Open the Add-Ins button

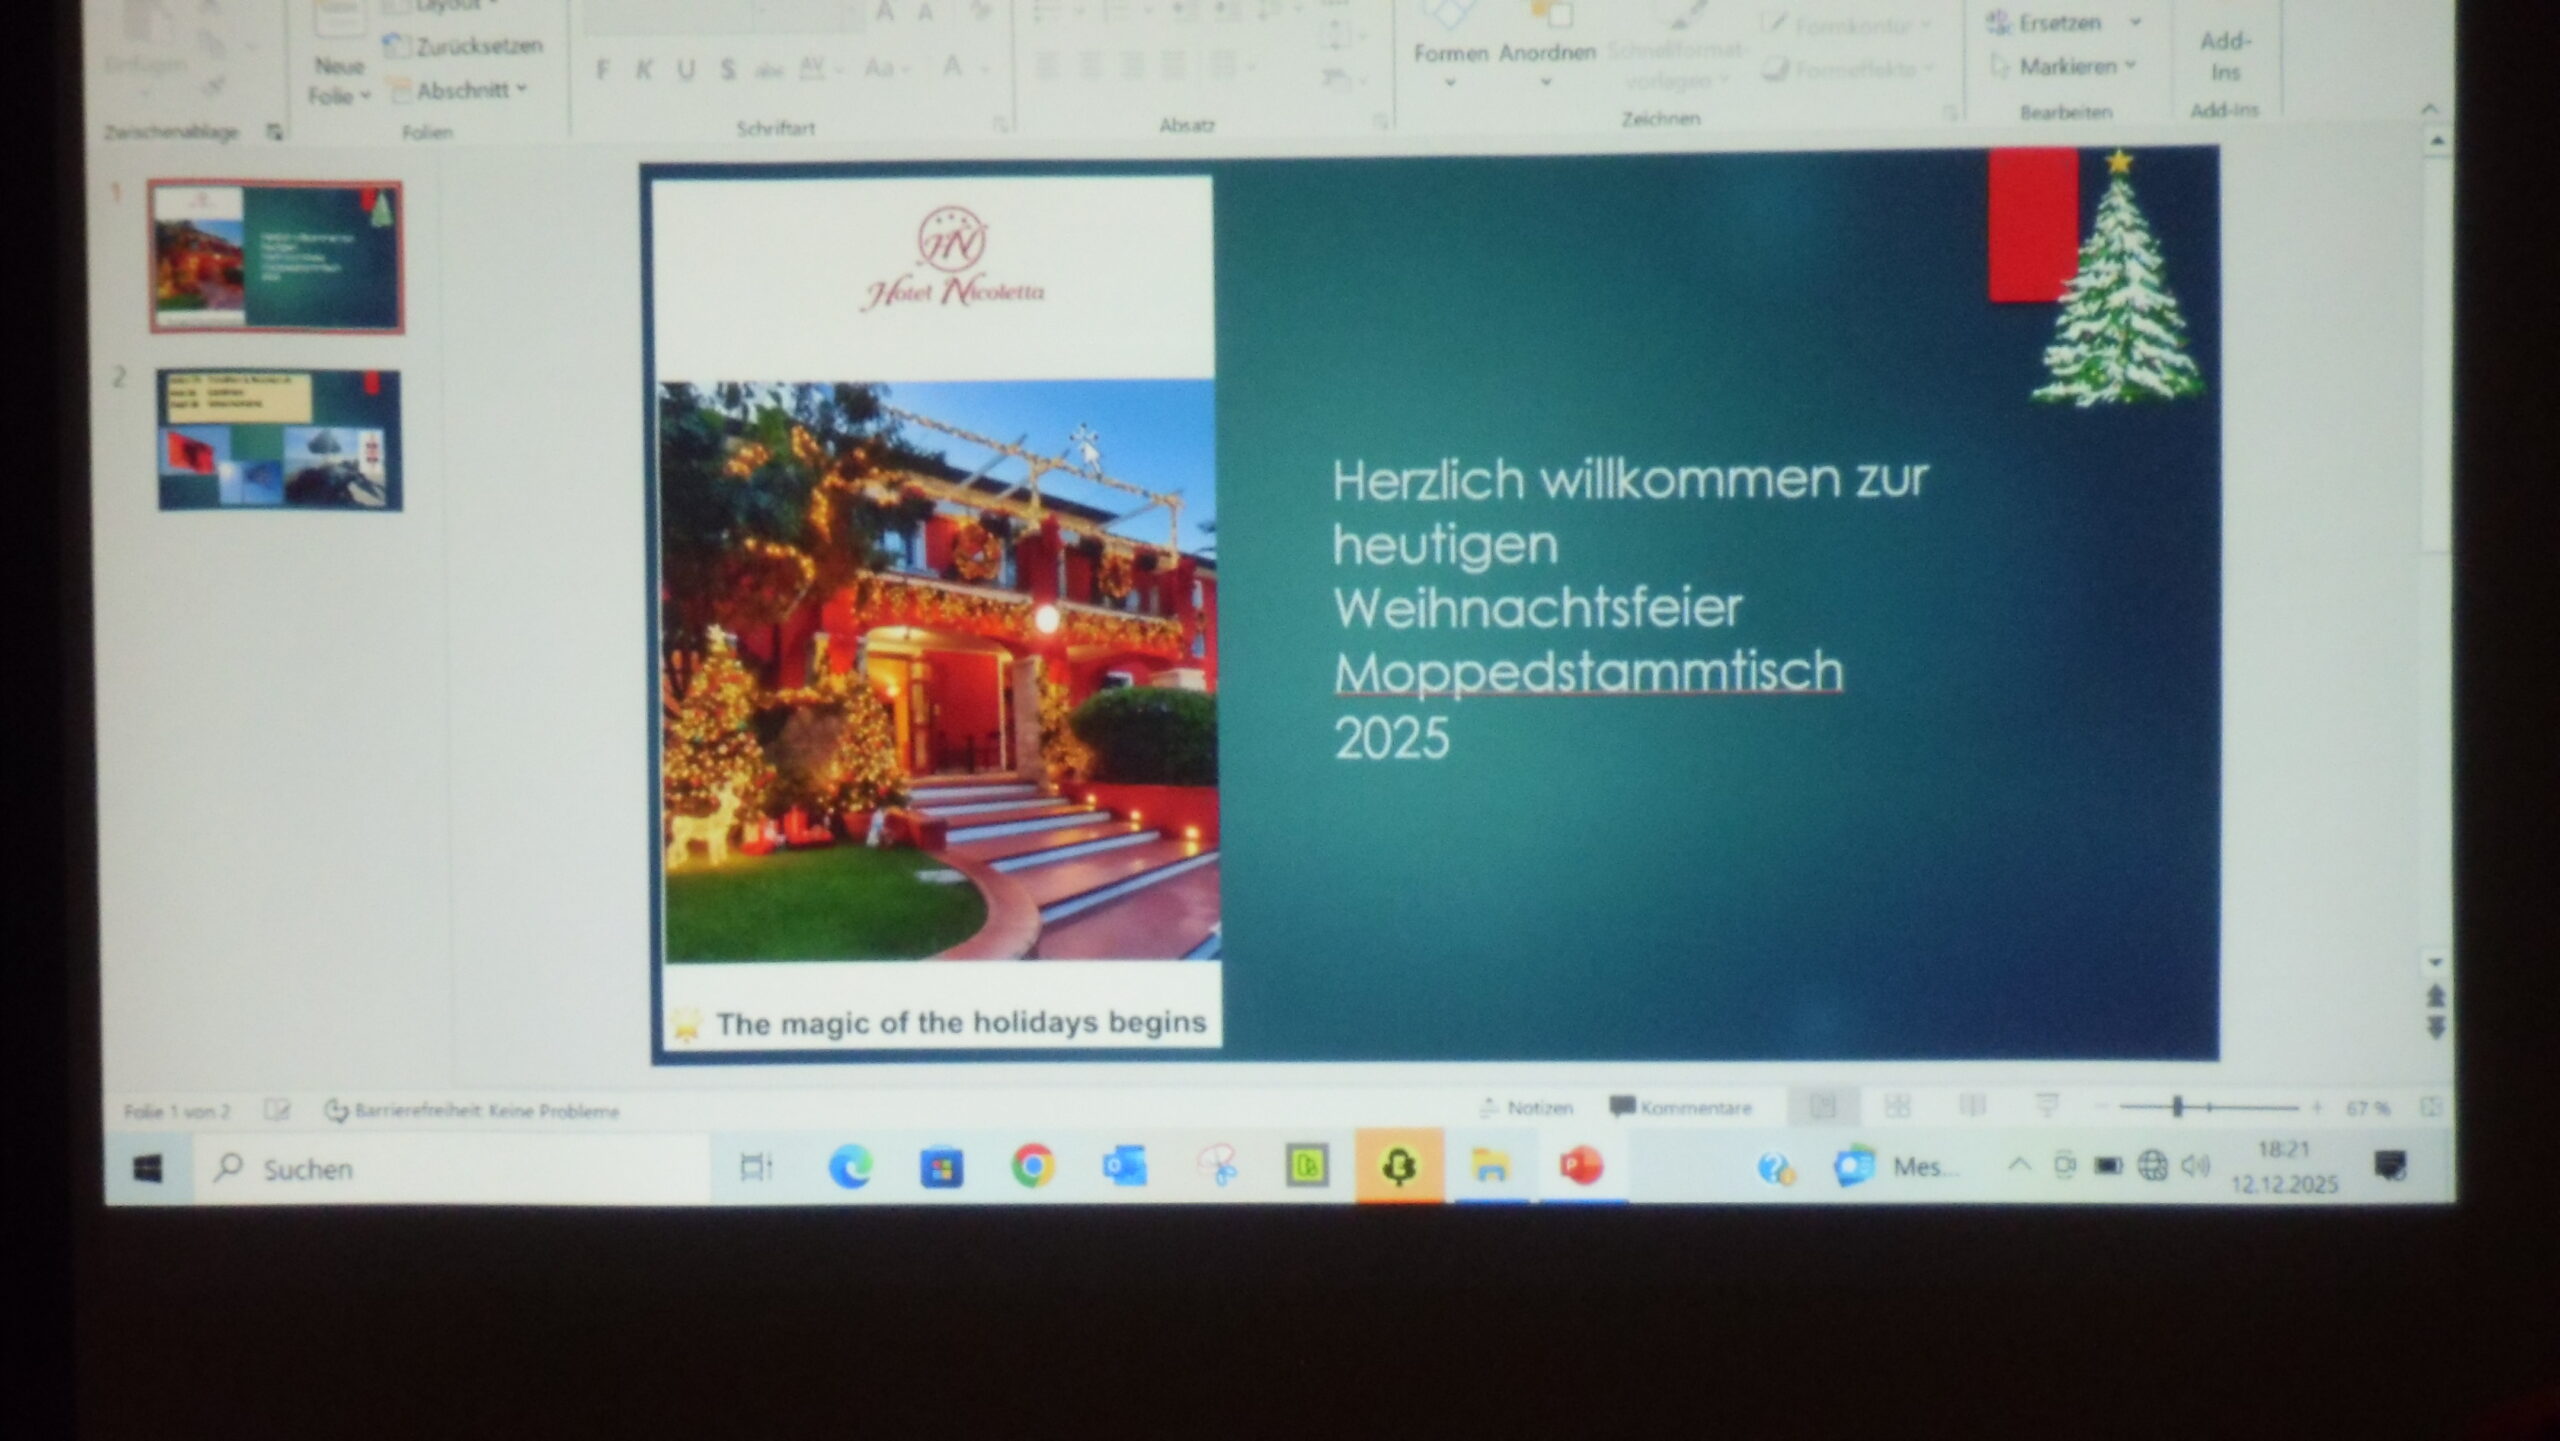pos(2225,56)
